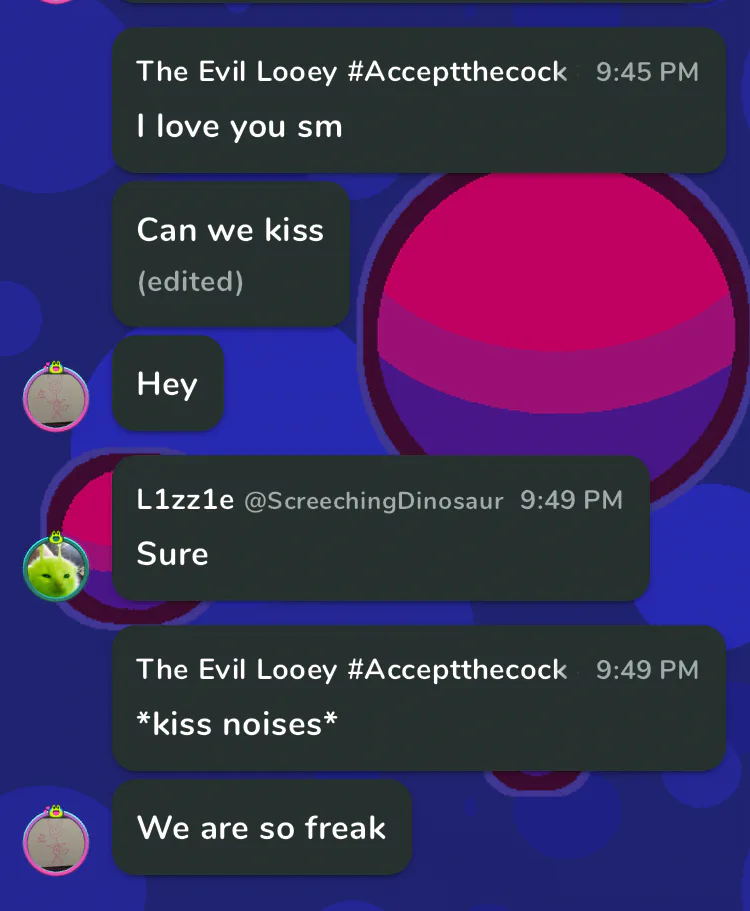Image resolution: width=750 pixels, height=911 pixels.
Task: Click the "(edited)" label
Action: 190,282
